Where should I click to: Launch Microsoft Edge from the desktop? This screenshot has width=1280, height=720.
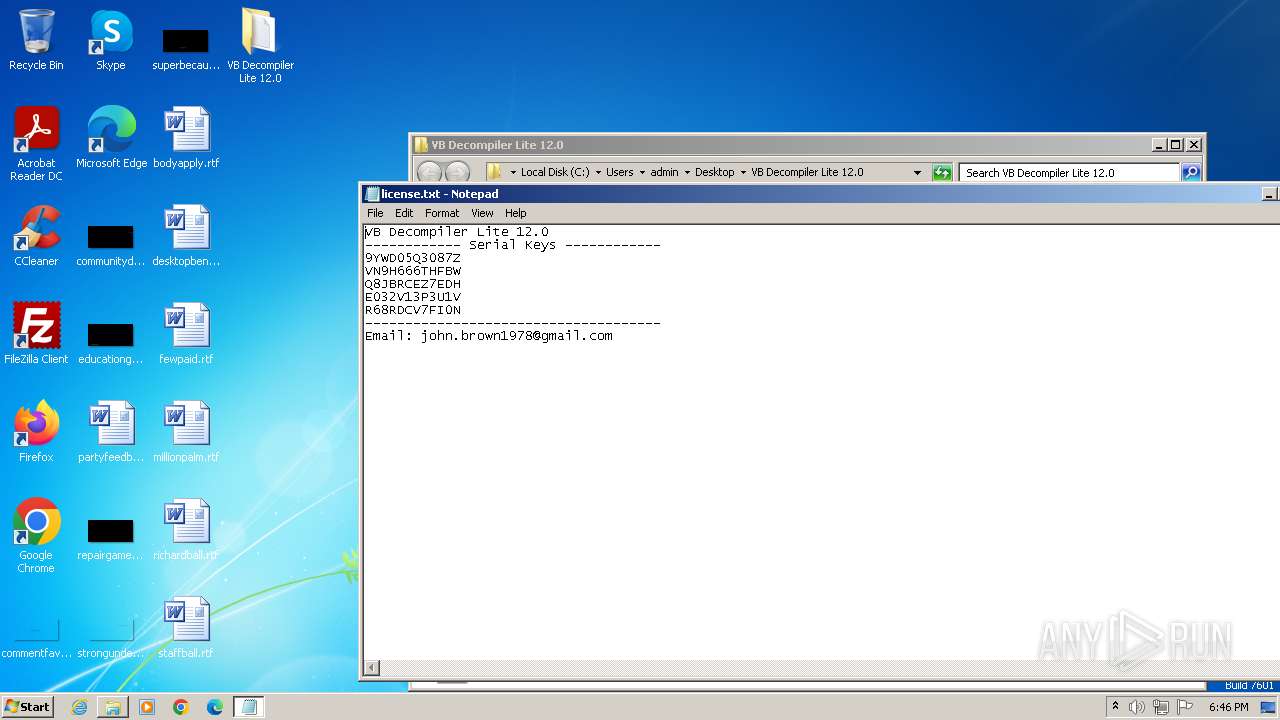(x=111, y=138)
